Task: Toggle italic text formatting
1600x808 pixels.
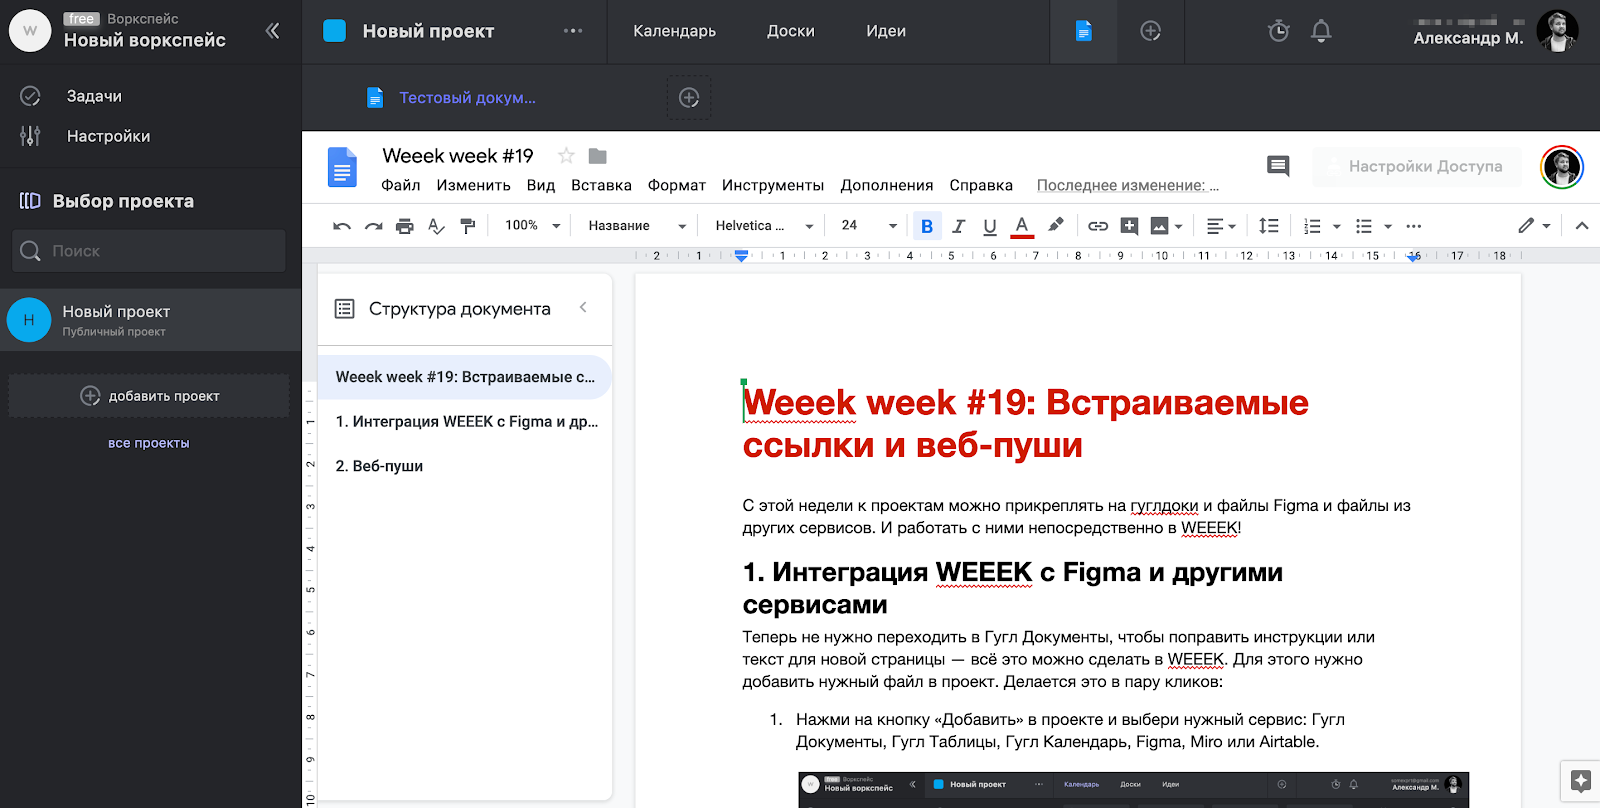Action: tap(958, 226)
